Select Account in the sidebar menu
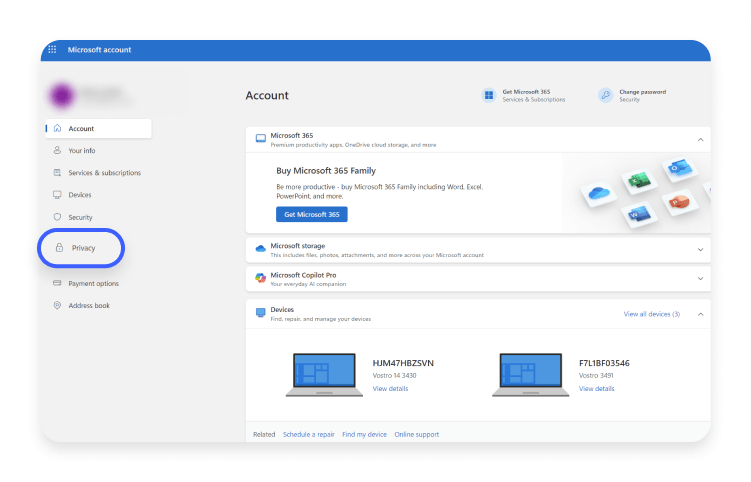The height and width of the screenshot is (482, 751). click(x=99, y=128)
